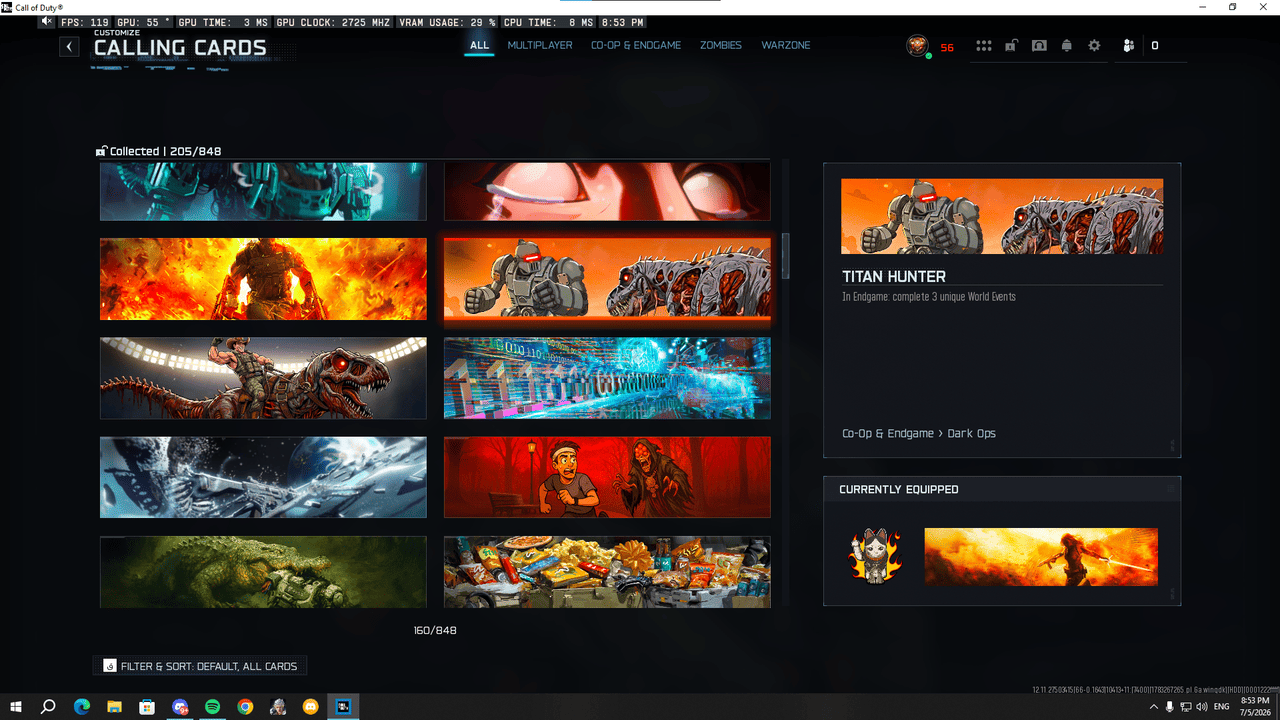Go back using the left chevron button
This screenshot has width=1280, height=720.
pos(69,46)
